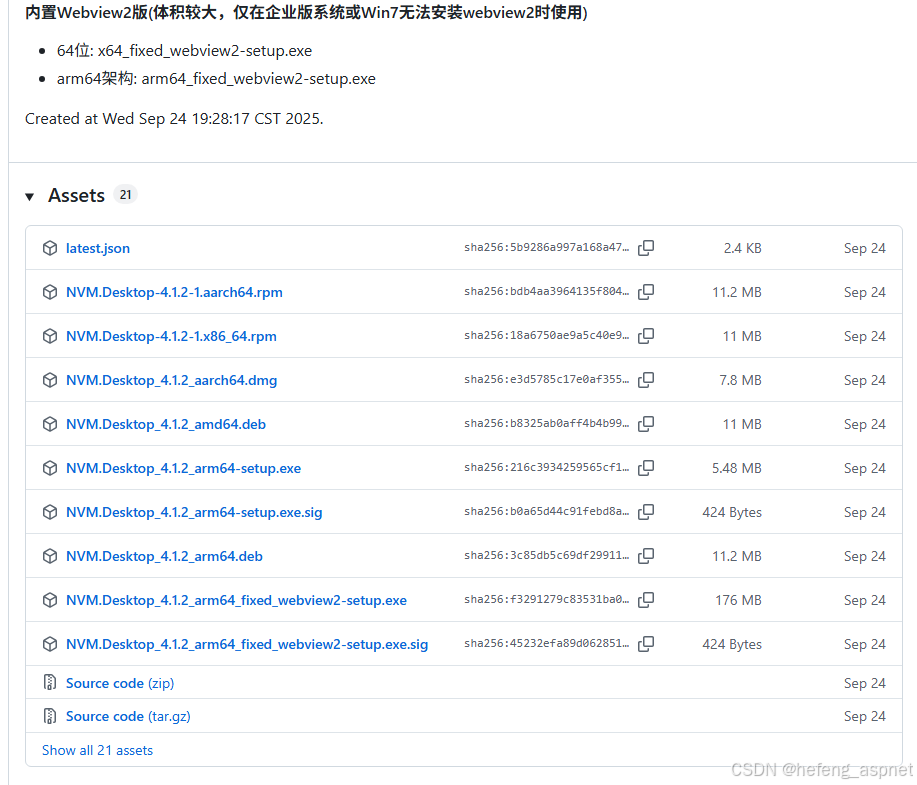The image size is (917, 785).
Task: Download NVM.Desktop_4.1.2_aarch64.dmg
Action: (171, 380)
